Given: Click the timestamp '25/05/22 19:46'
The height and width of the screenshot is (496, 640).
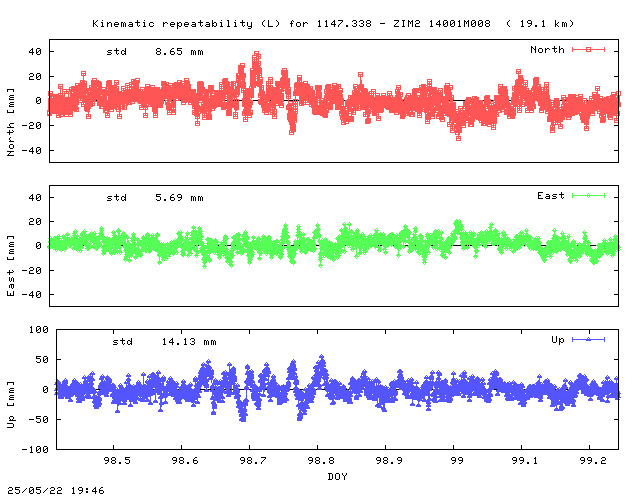Looking at the screenshot, I should pos(56,490).
